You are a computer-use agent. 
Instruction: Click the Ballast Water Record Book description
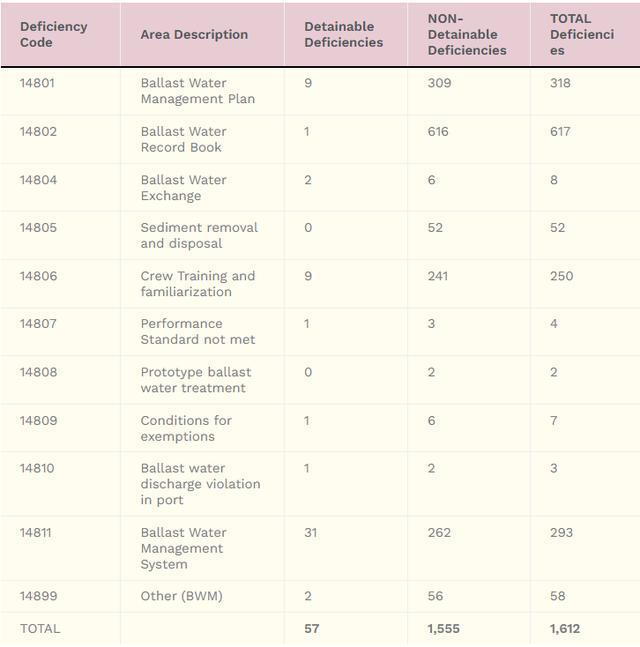183,139
